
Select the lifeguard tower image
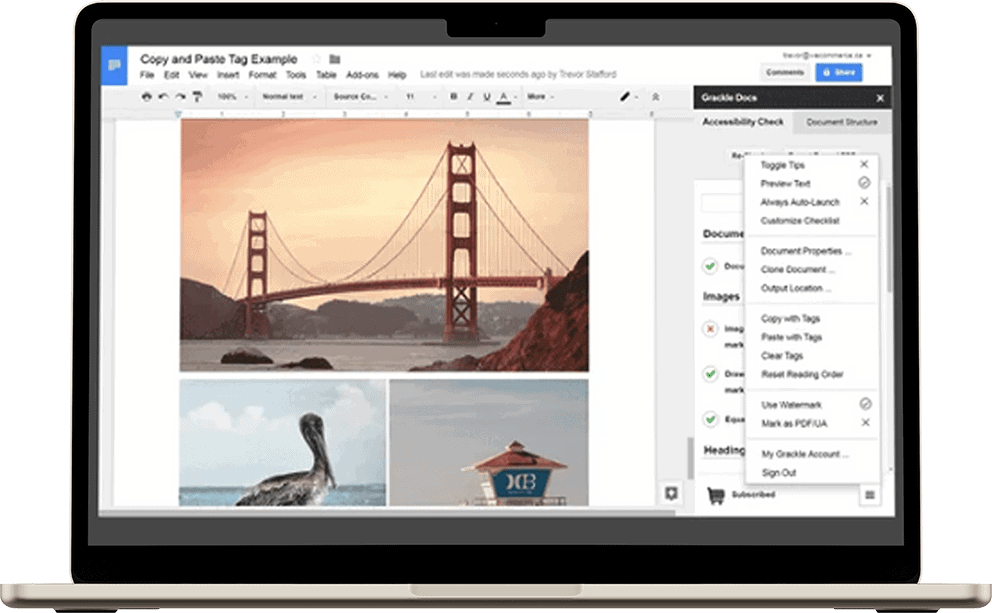(x=488, y=442)
